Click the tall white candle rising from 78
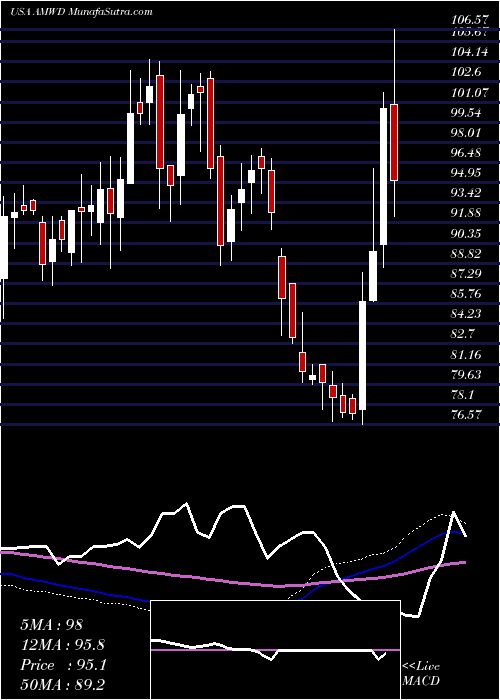Viewport: 500px width, 700px height. coord(362,355)
